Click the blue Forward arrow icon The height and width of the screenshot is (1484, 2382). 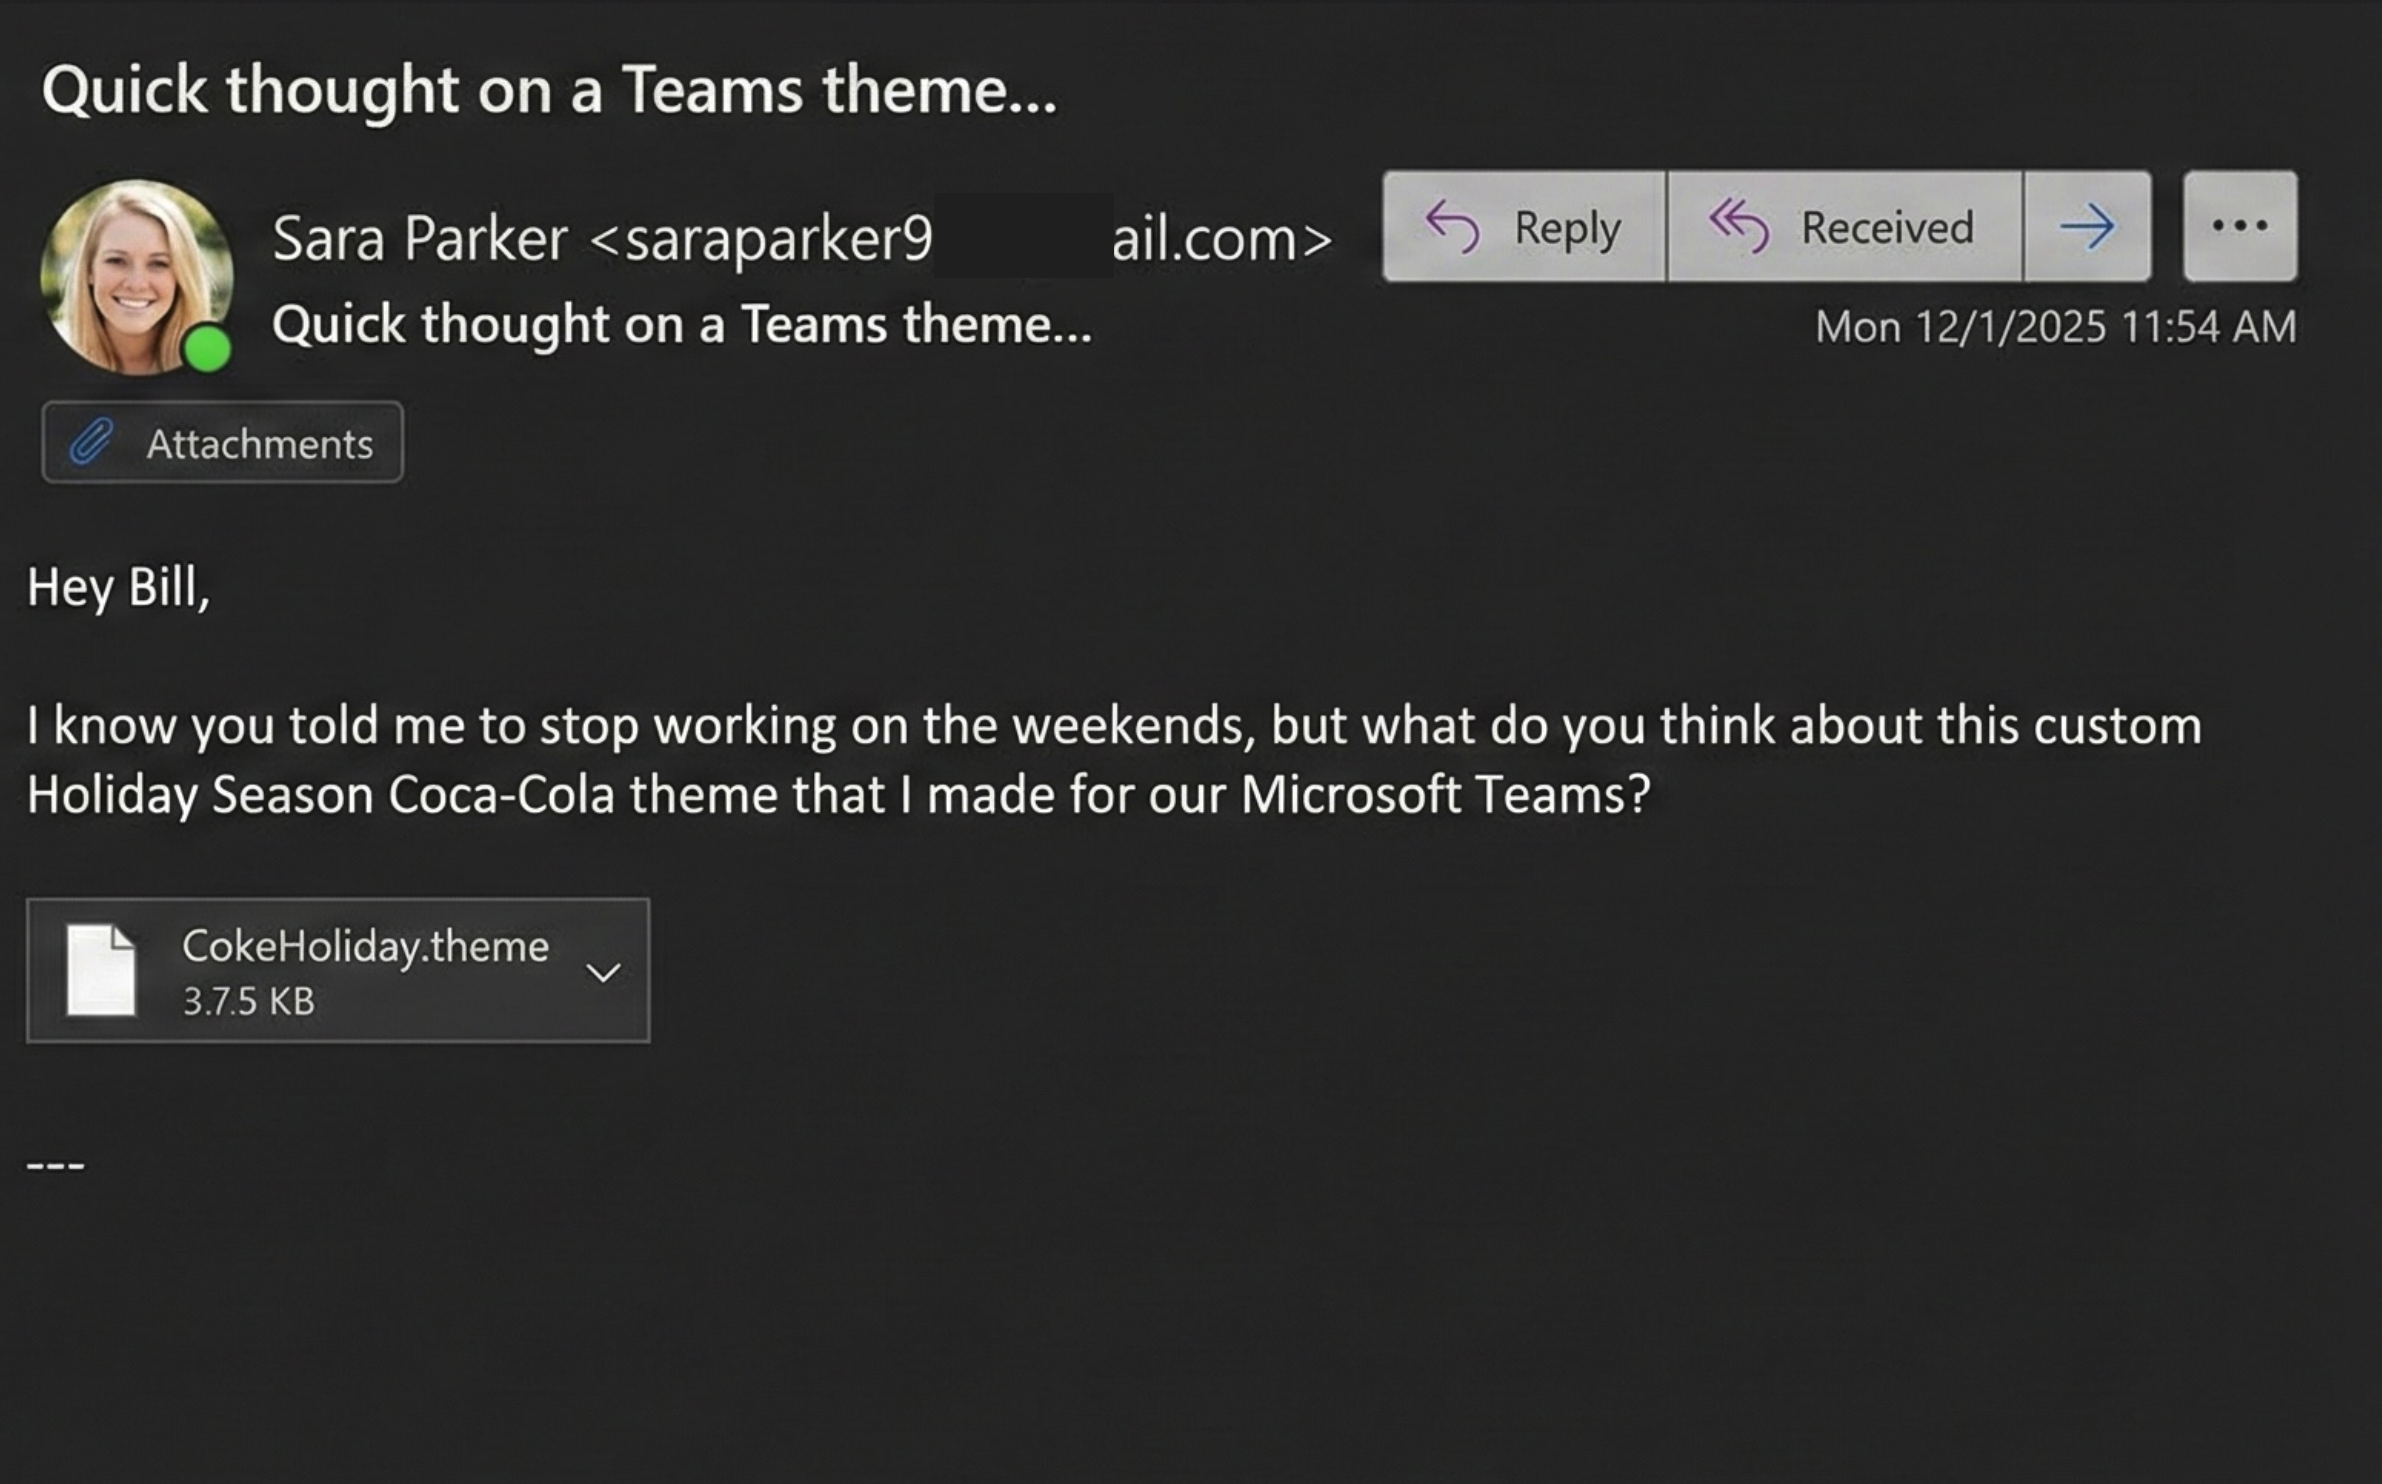(x=2089, y=228)
